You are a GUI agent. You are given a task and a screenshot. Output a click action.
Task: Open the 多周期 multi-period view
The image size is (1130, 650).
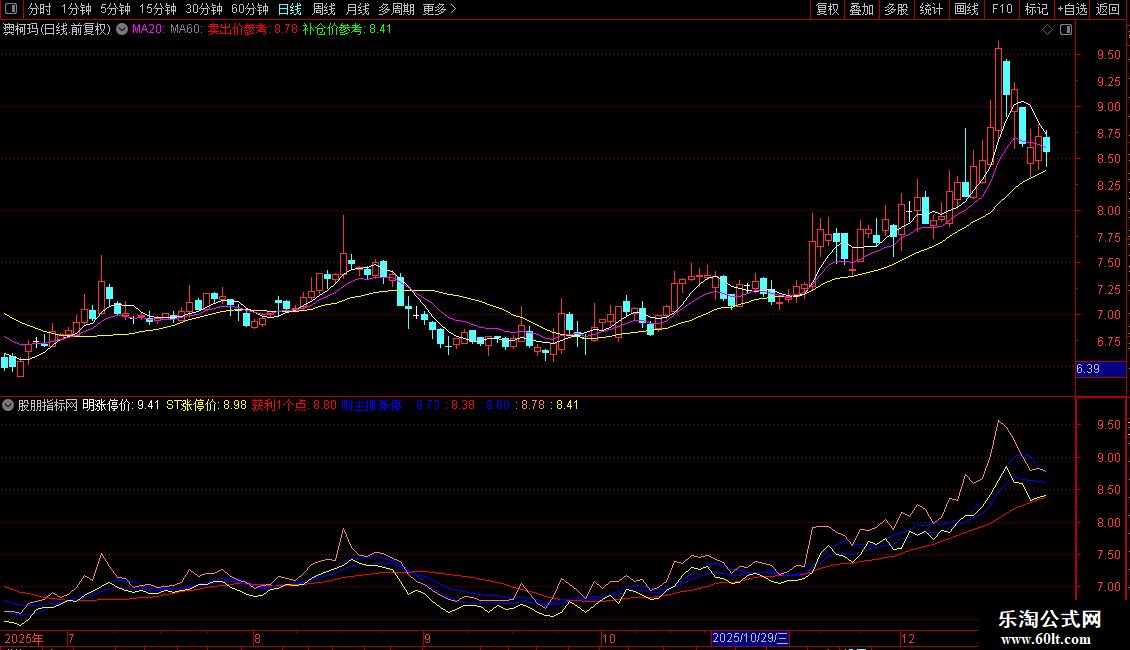[x=396, y=9]
